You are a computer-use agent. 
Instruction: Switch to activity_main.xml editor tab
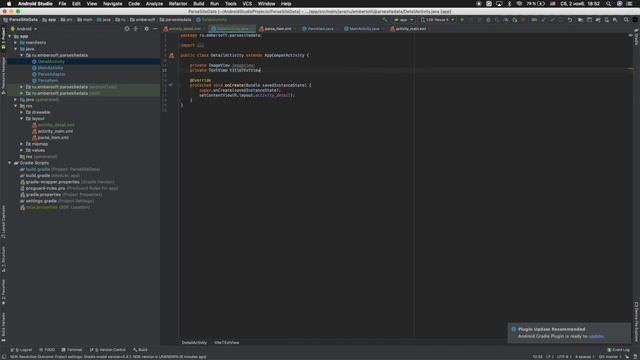tap(410, 29)
